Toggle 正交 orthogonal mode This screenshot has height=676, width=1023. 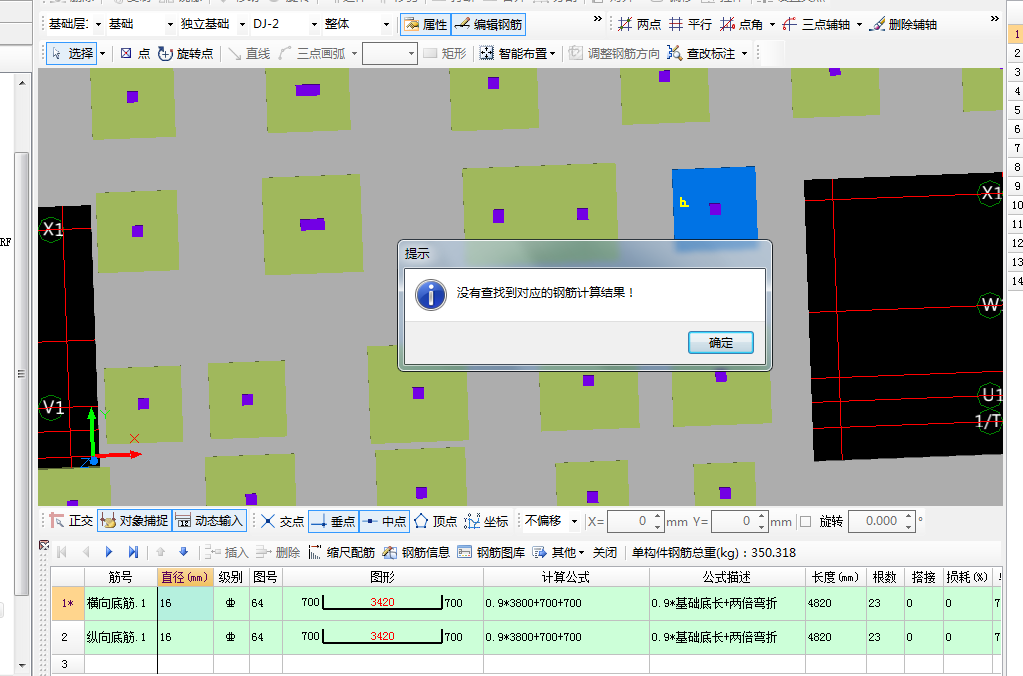click(x=72, y=521)
